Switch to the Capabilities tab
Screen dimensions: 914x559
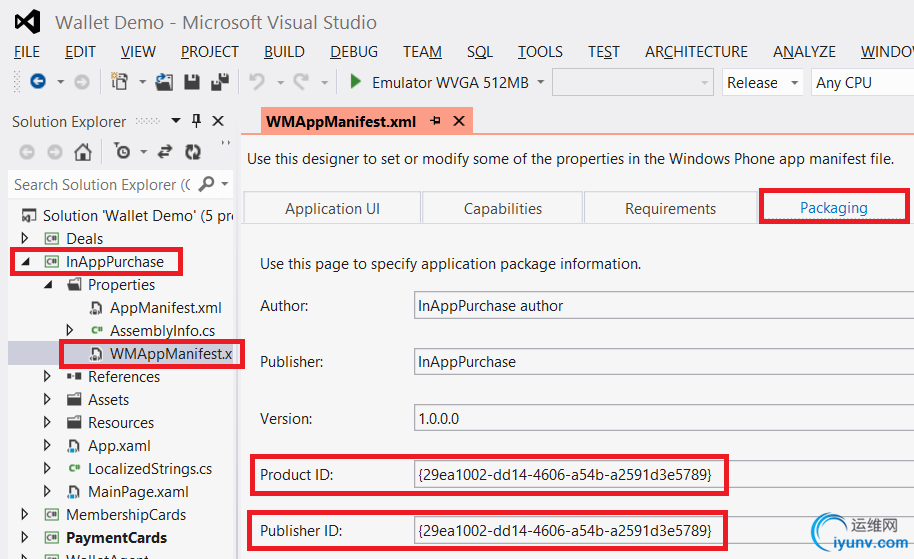502,209
